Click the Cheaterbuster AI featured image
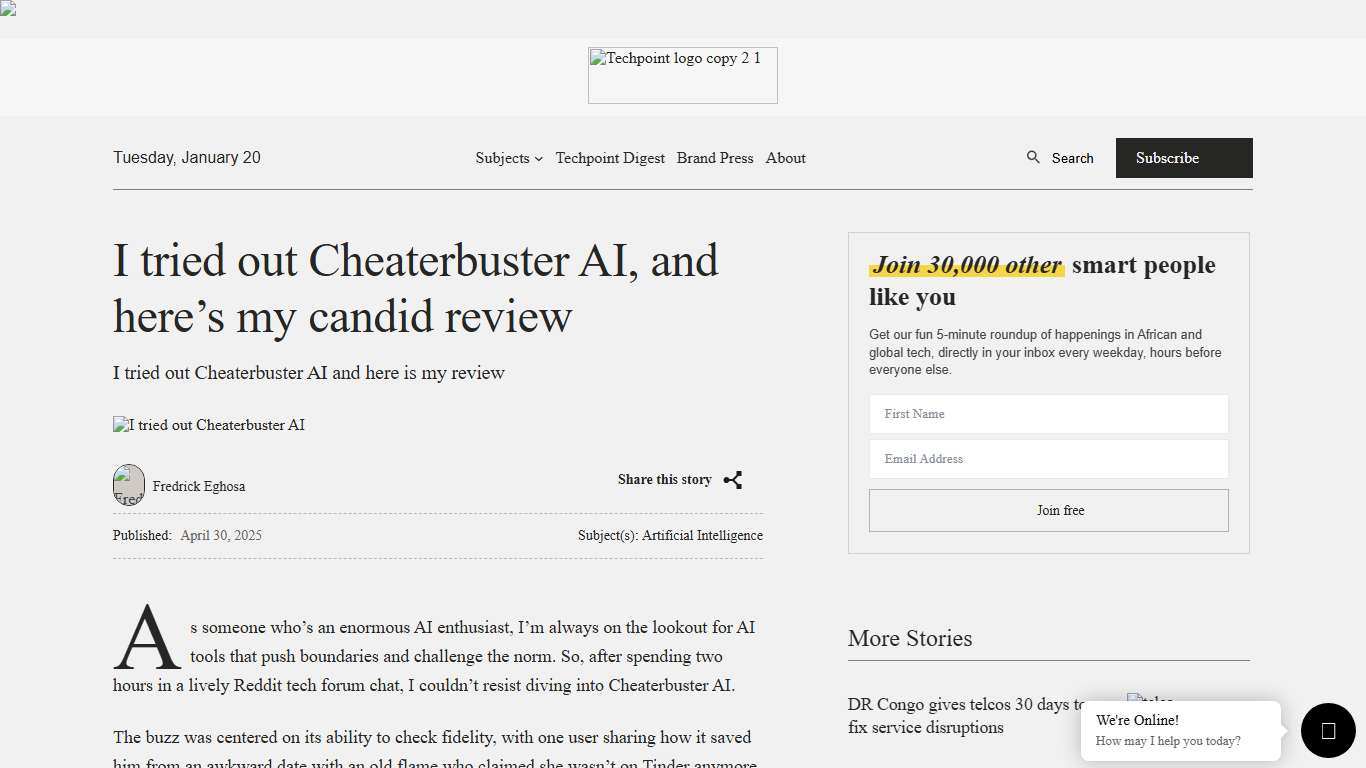Screen dimensions: 1366x768 [208, 424]
